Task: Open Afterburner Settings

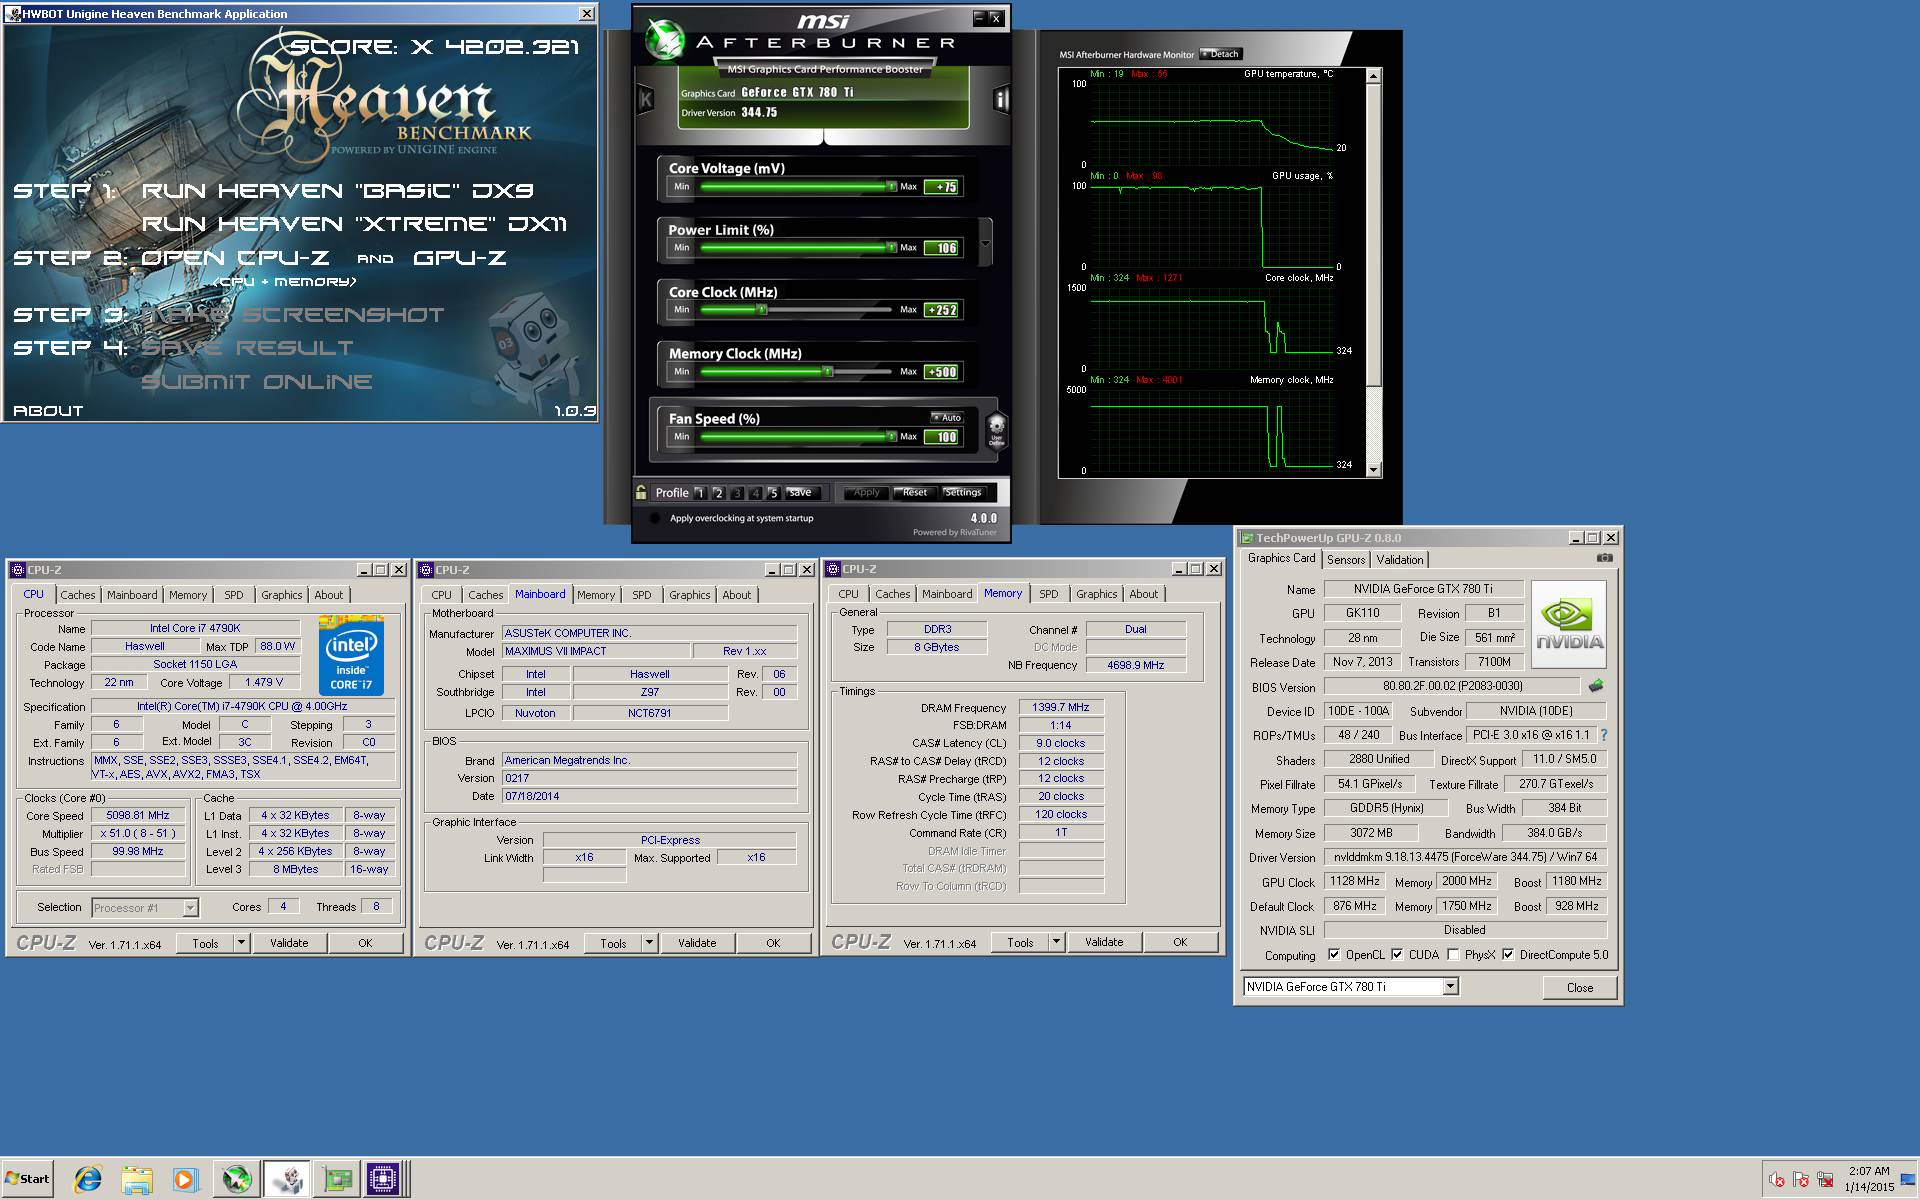Action: 963,492
